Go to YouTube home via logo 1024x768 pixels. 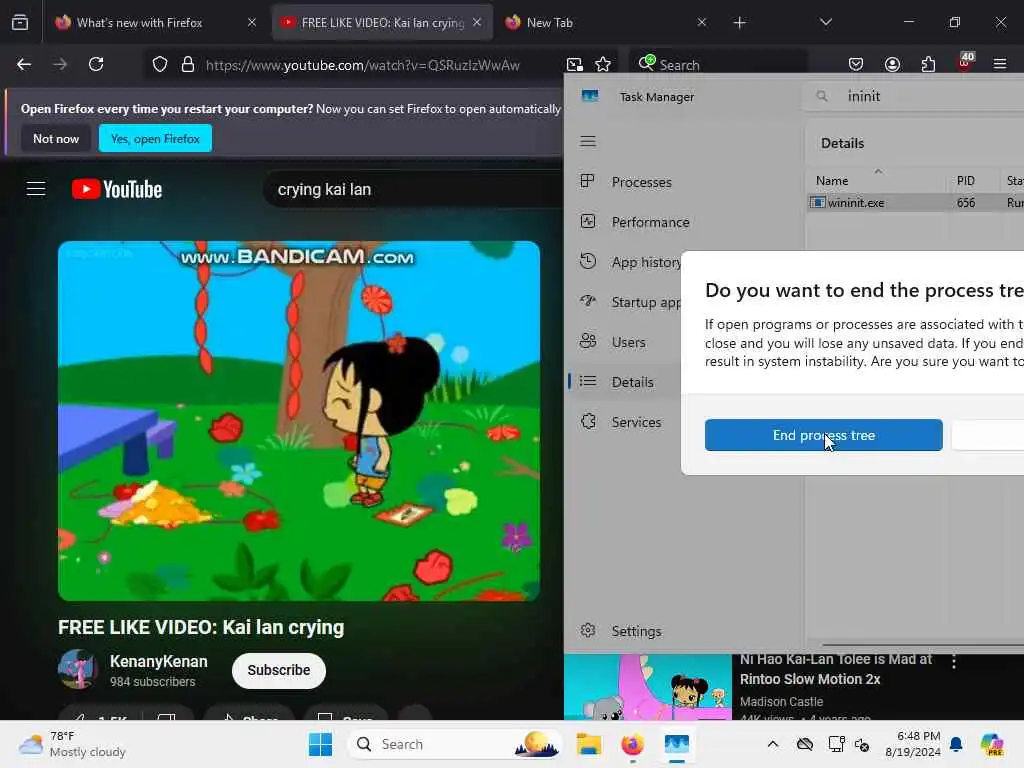(117, 189)
